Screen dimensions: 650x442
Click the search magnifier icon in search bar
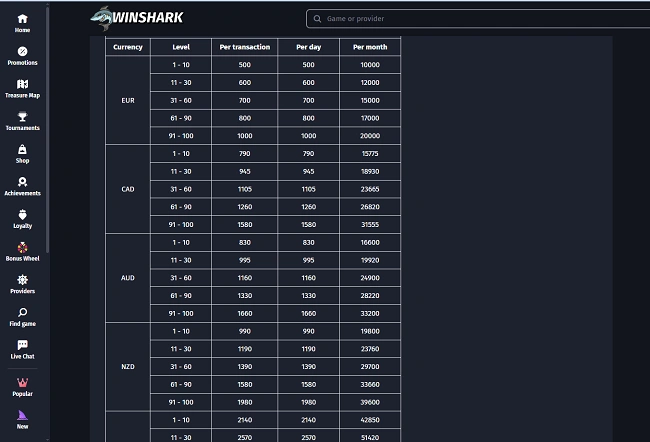tap(317, 19)
